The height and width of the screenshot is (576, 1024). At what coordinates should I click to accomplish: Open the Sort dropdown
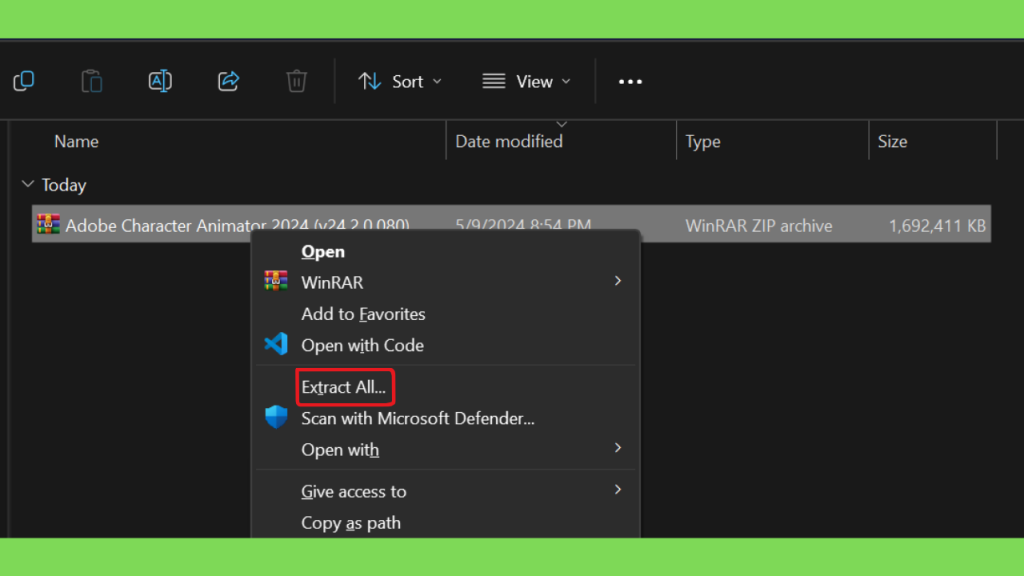[400, 82]
